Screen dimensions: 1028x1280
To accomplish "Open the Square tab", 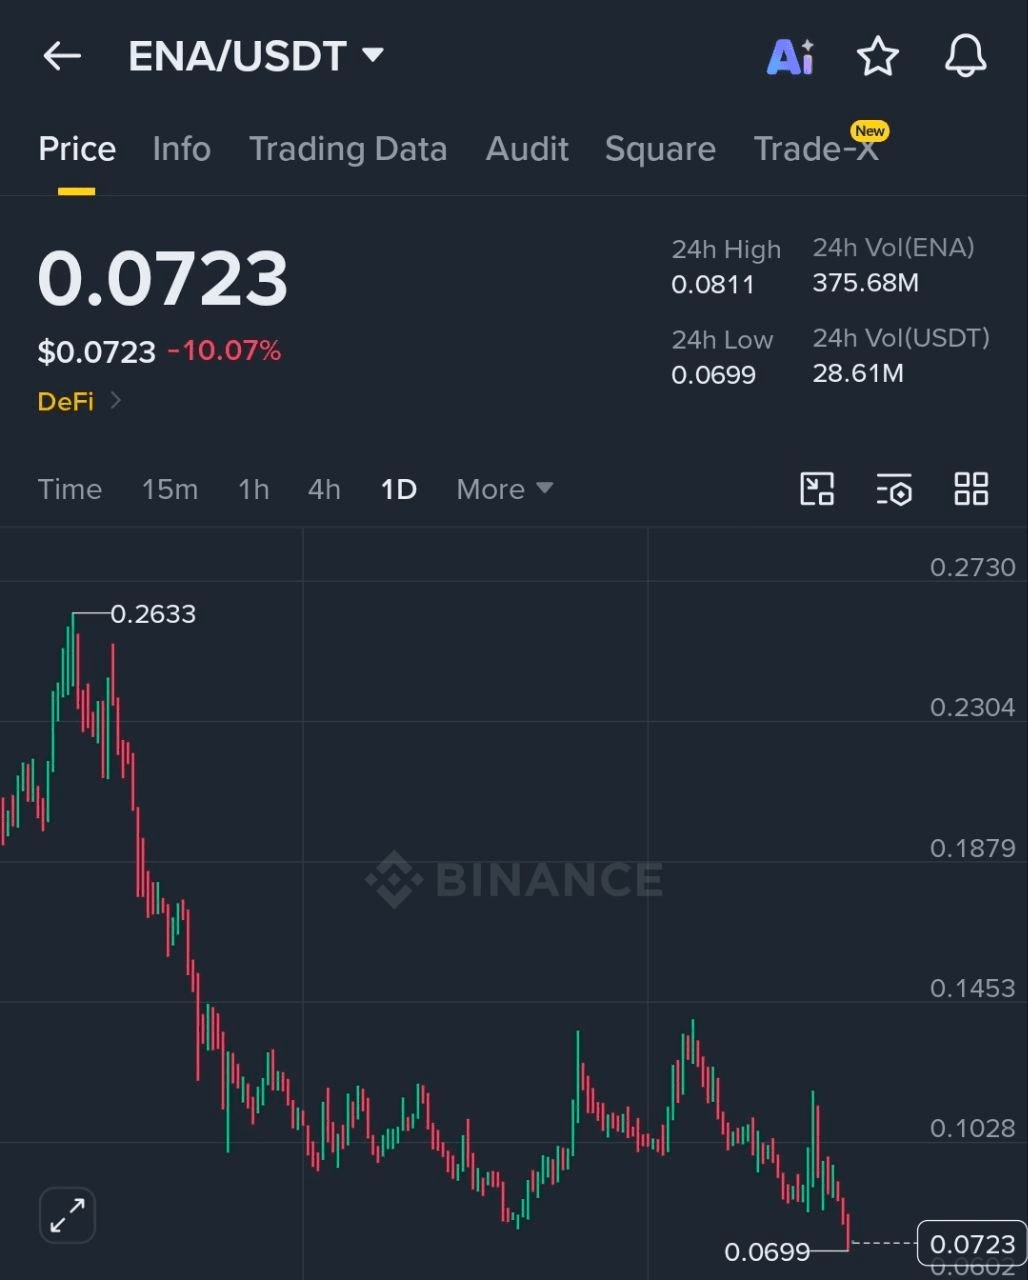I will click(x=660, y=149).
